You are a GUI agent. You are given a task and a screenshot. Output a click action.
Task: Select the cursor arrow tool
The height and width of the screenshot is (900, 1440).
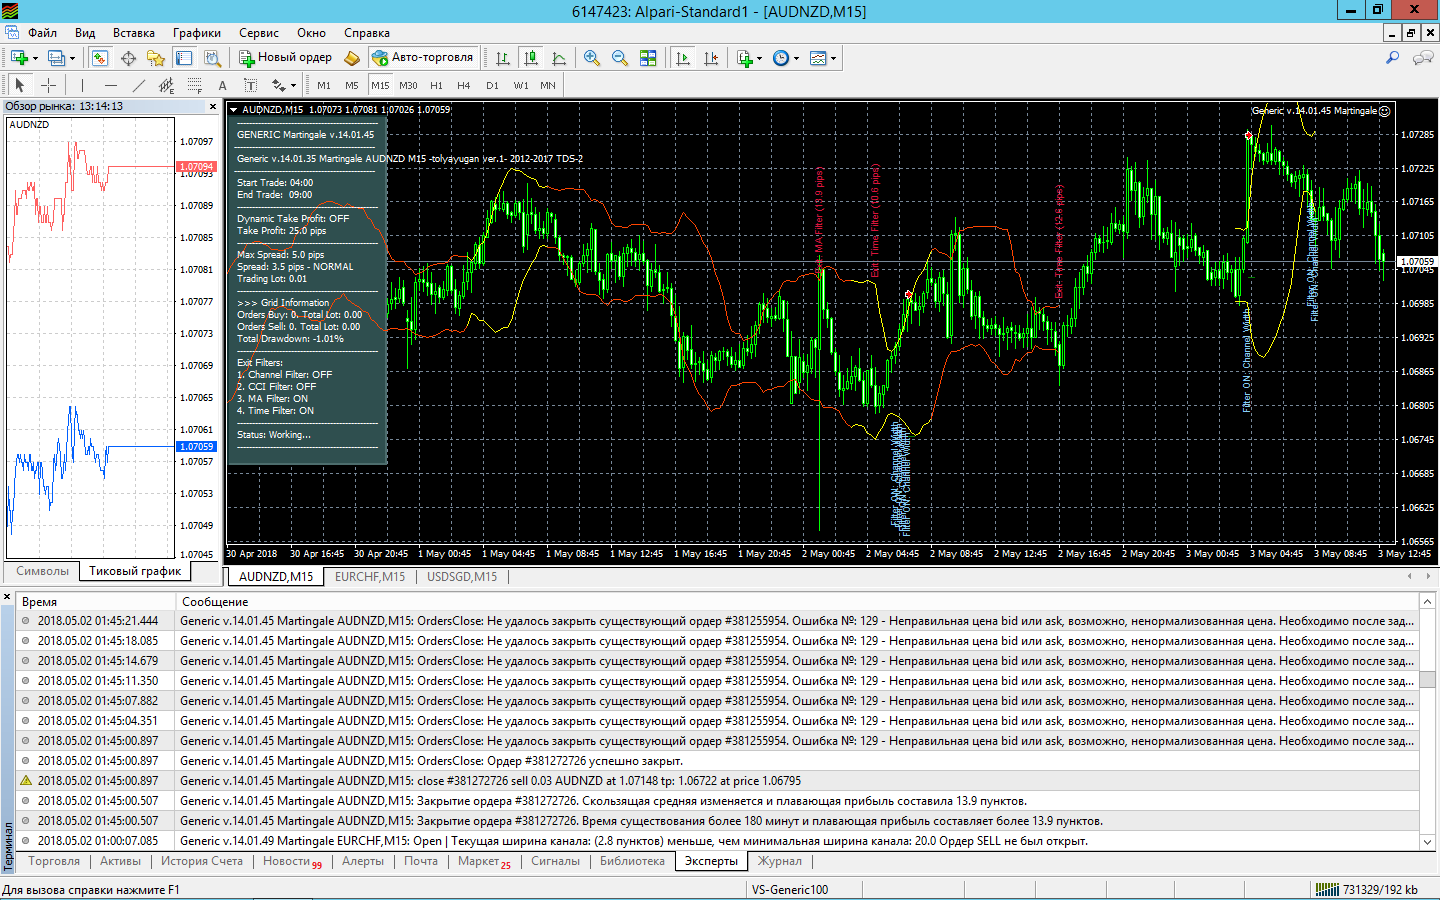[20, 85]
